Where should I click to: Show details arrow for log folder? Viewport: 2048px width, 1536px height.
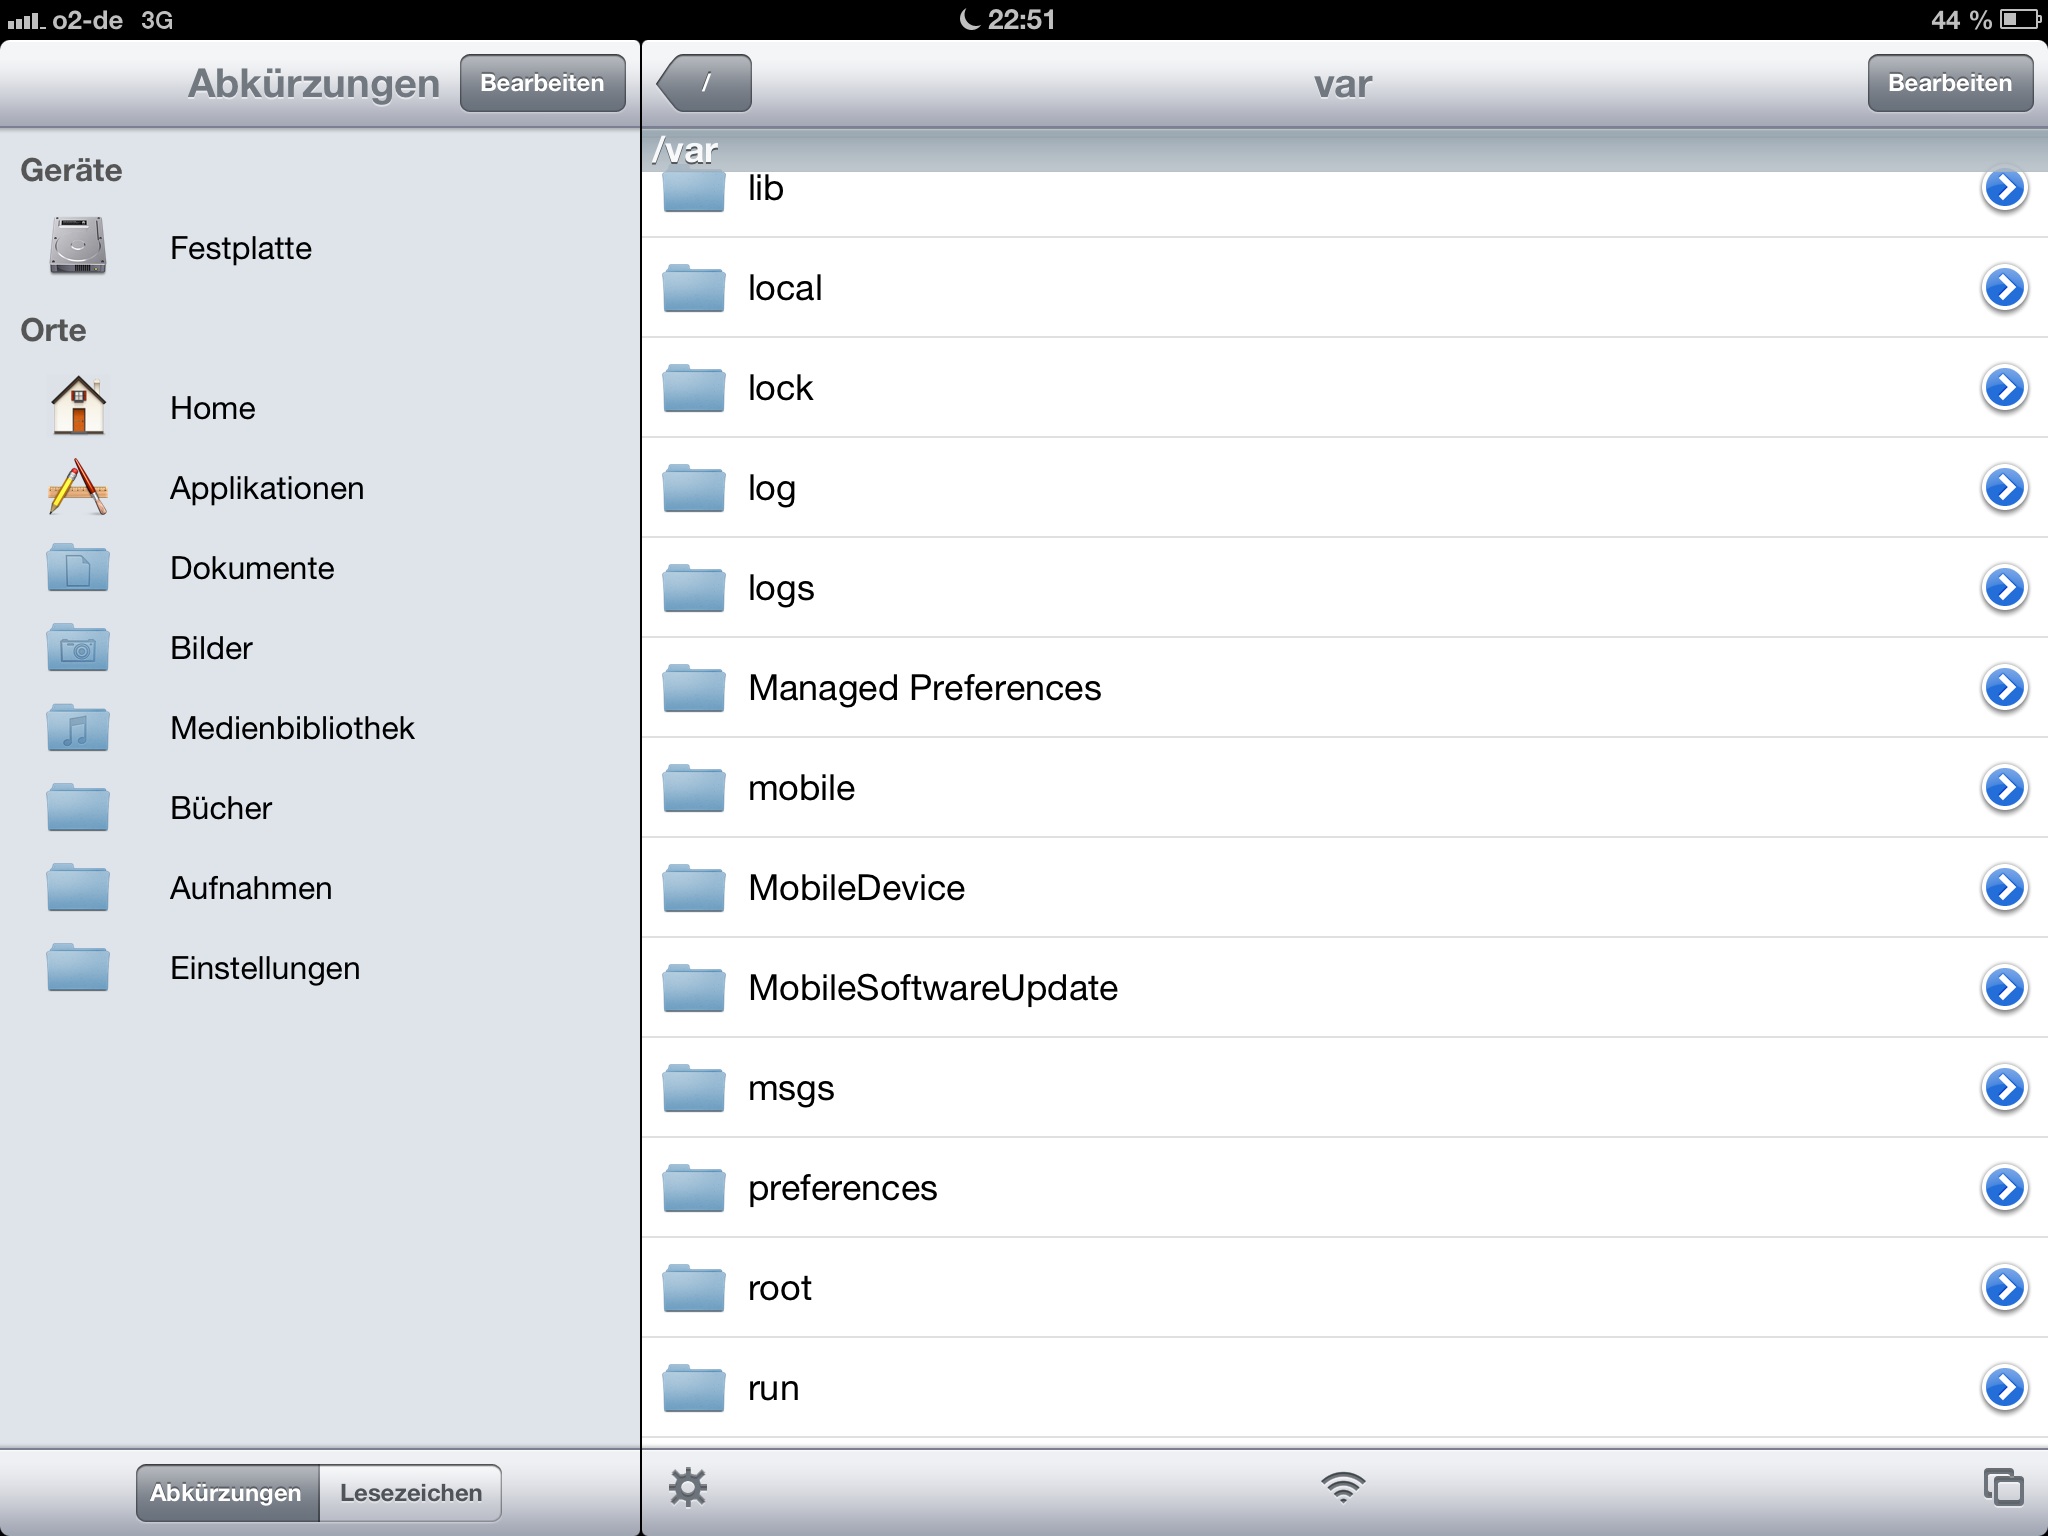[x=2004, y=488]
